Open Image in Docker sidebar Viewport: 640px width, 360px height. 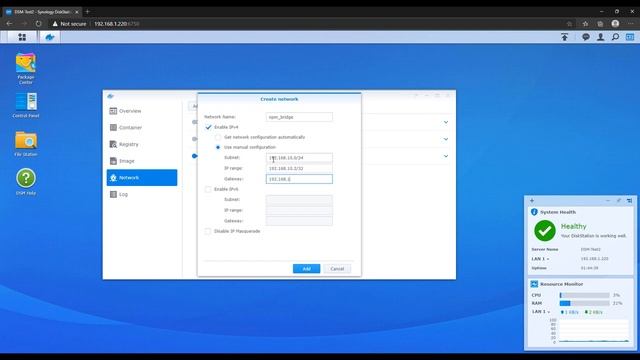click(142, 161)
